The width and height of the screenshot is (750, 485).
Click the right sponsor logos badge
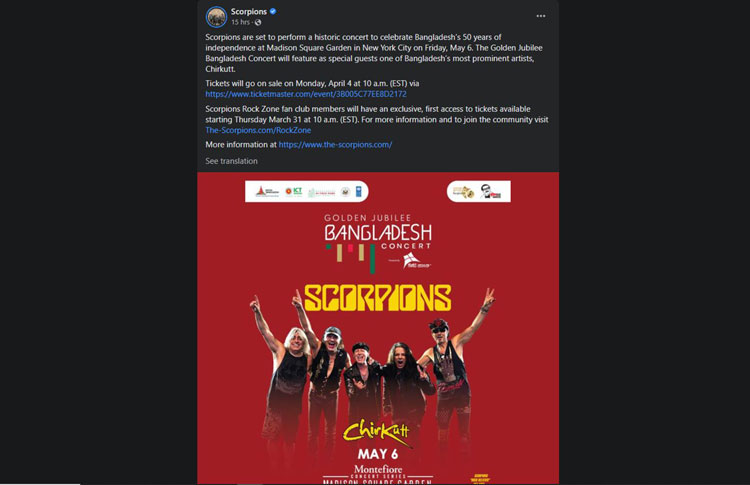[479, 191]
